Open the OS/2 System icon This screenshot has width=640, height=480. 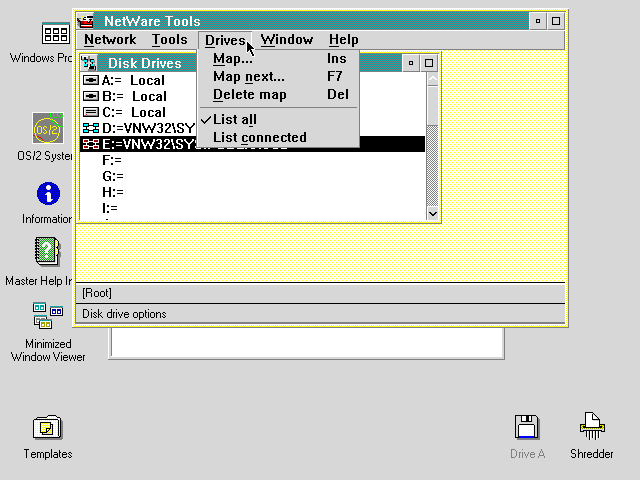(48, 128)
